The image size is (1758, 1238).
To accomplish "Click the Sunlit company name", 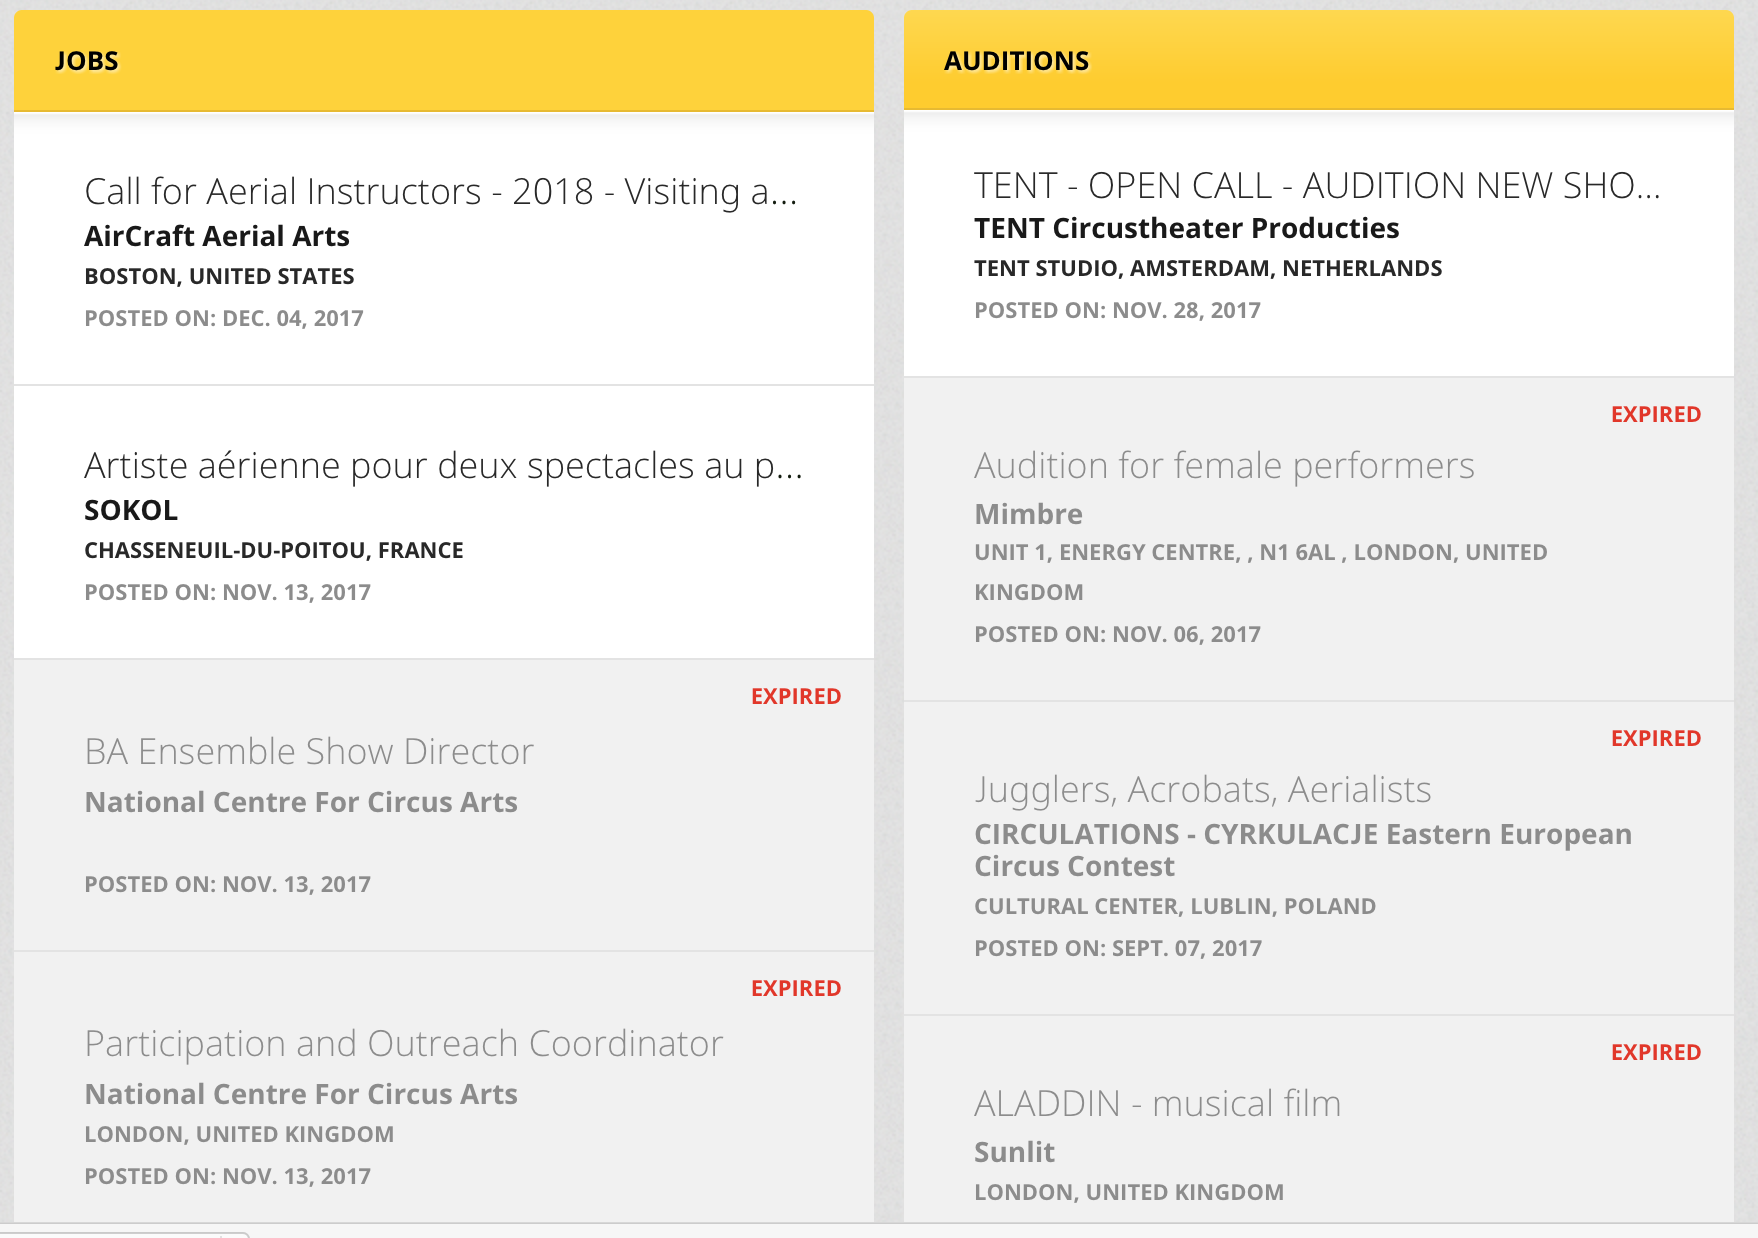I will (1014, 1152).
